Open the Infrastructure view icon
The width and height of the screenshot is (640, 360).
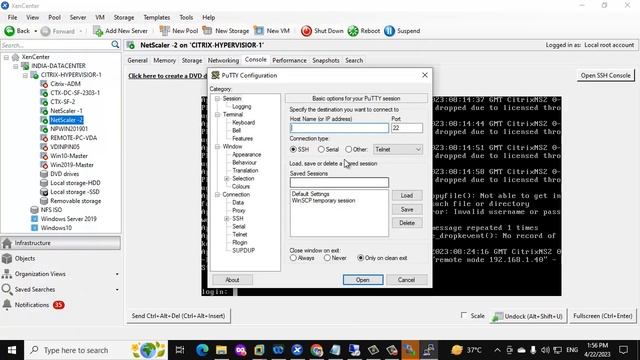click(7, 243)
